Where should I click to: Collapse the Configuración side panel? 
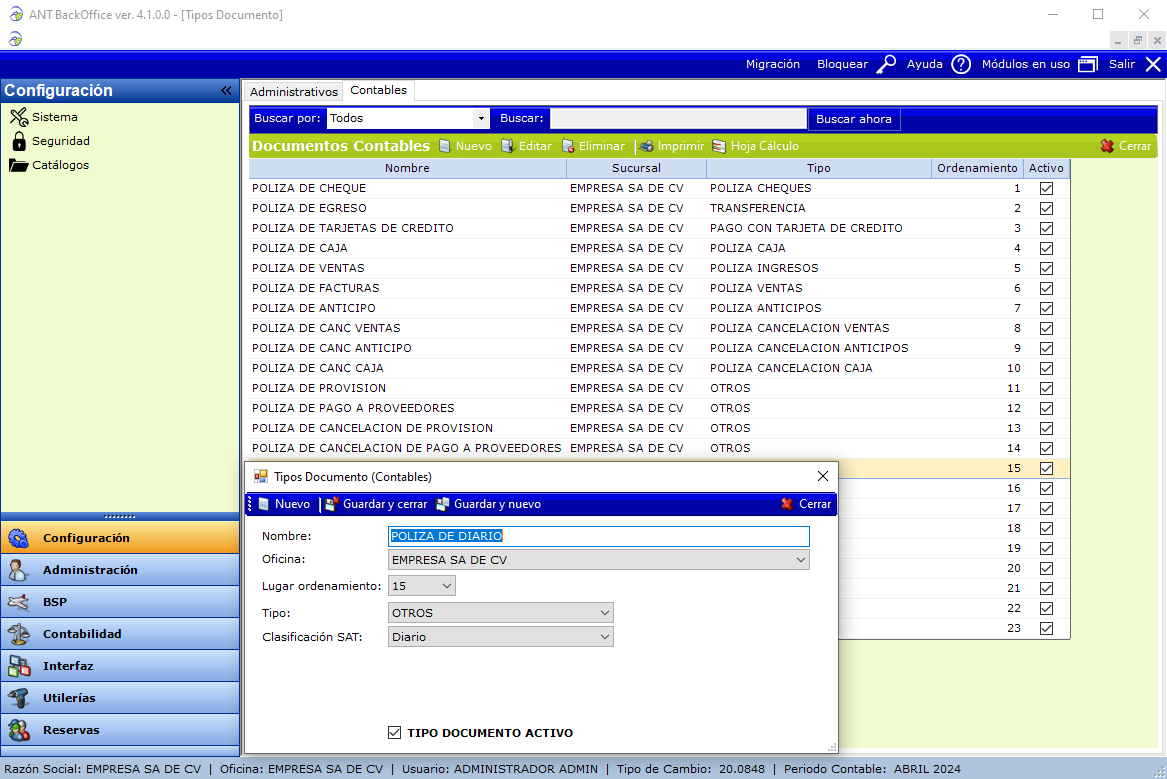coord(226,91)
